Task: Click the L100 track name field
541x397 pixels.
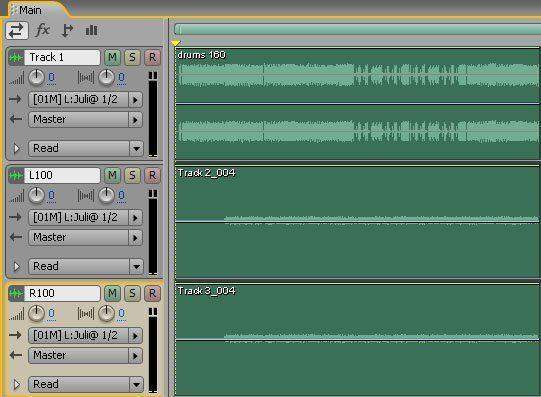Action: coord(62,176)
